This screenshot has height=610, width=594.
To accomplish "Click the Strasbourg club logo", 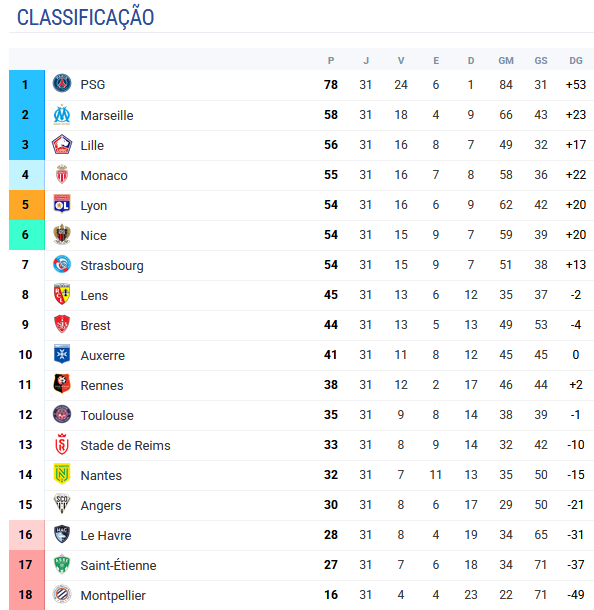I will (62, 265).
